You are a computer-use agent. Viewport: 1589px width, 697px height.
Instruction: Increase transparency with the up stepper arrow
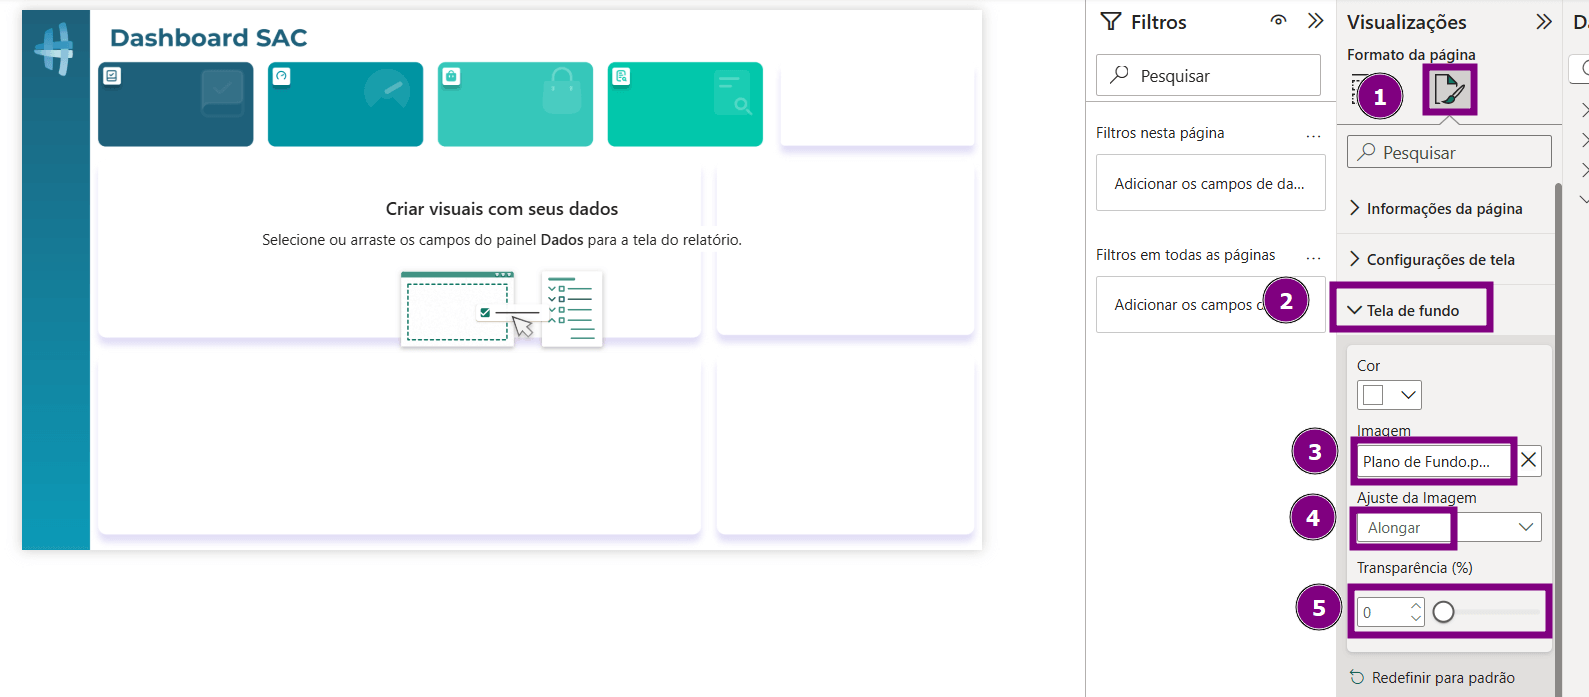click(x=1416, y=605)
